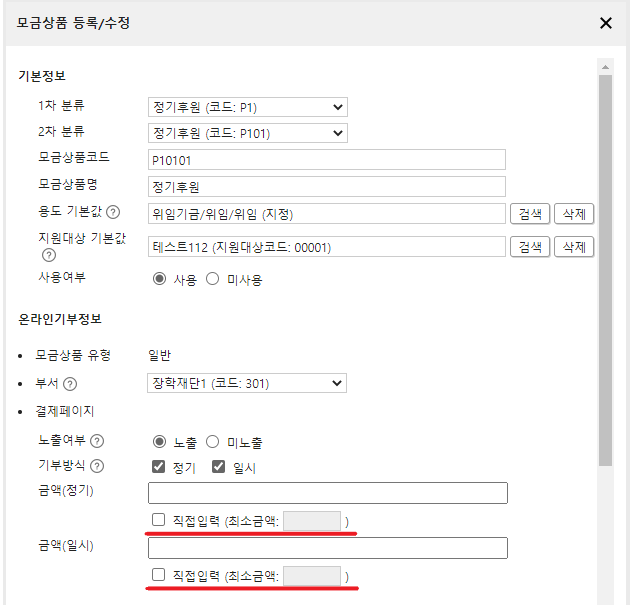Click 검색 button for 용도 기본값
The width and height of the screenshot is (633, 607).
click(530, 213)
